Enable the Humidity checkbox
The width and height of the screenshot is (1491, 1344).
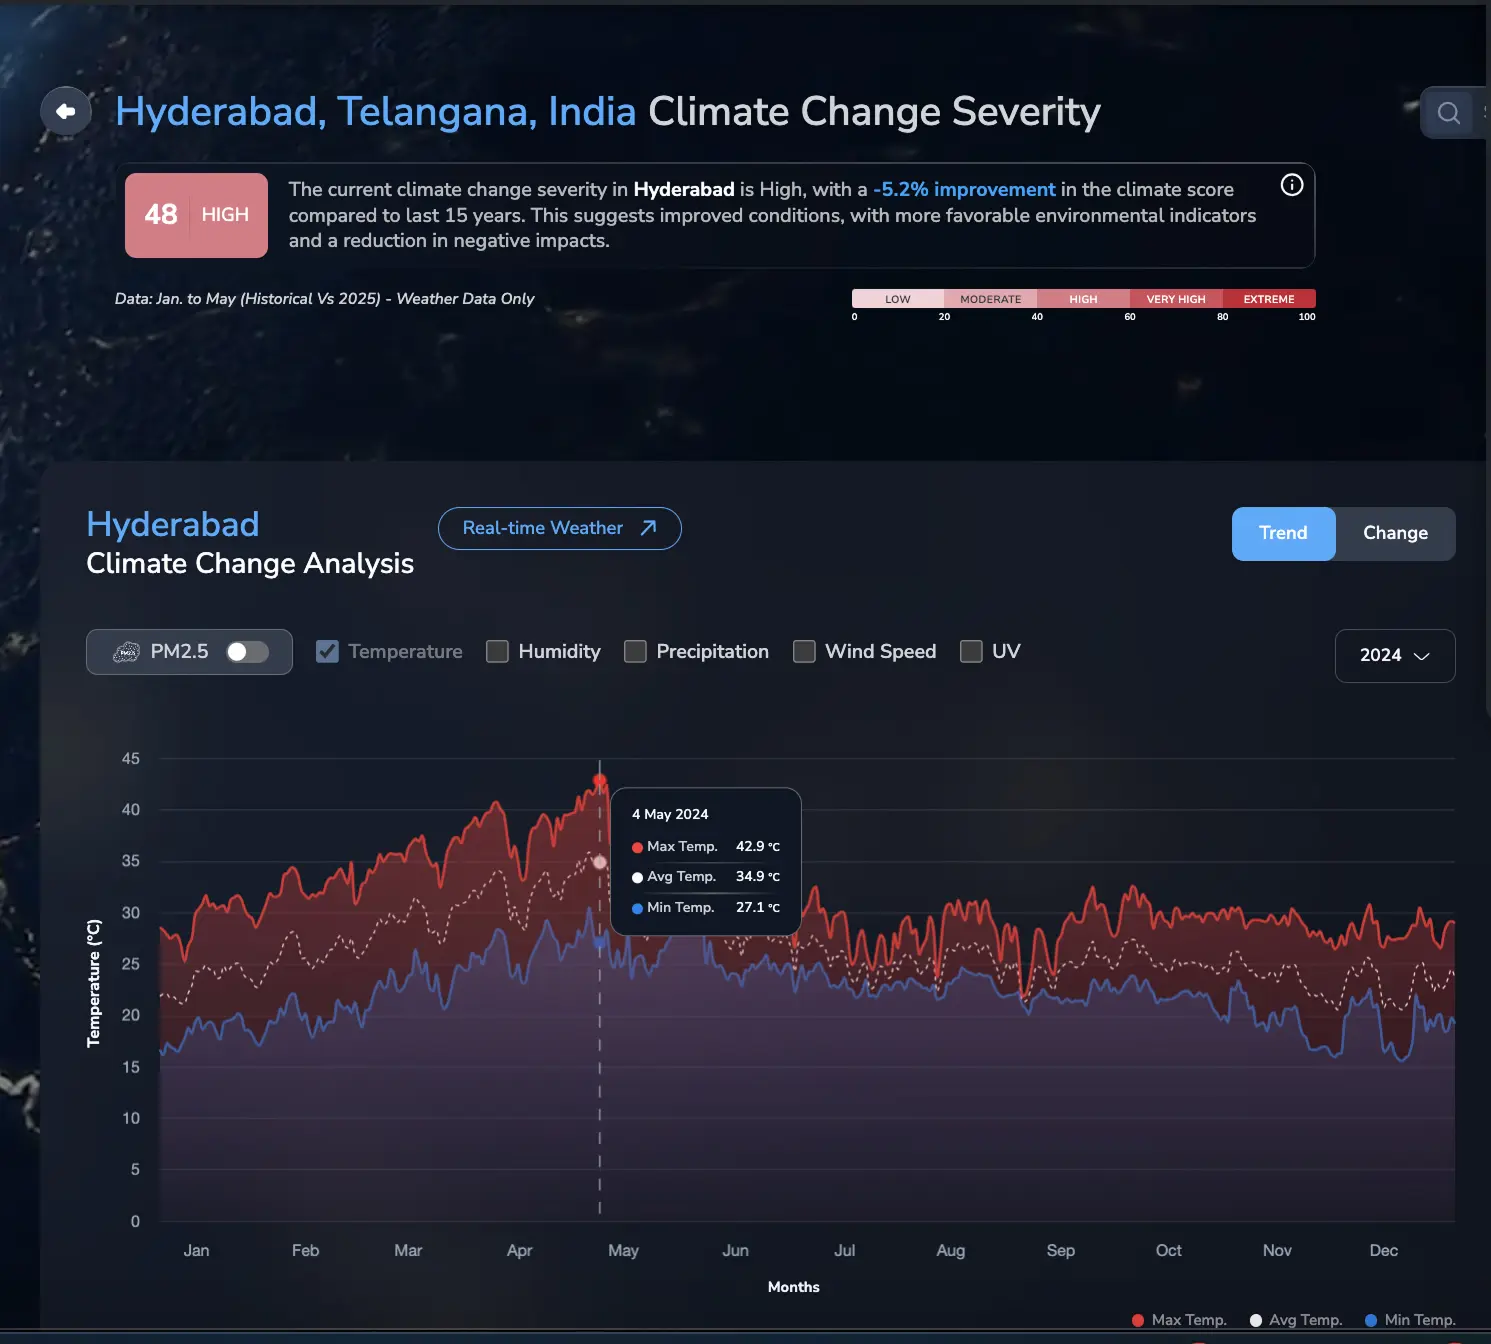[x=497, y=652]
